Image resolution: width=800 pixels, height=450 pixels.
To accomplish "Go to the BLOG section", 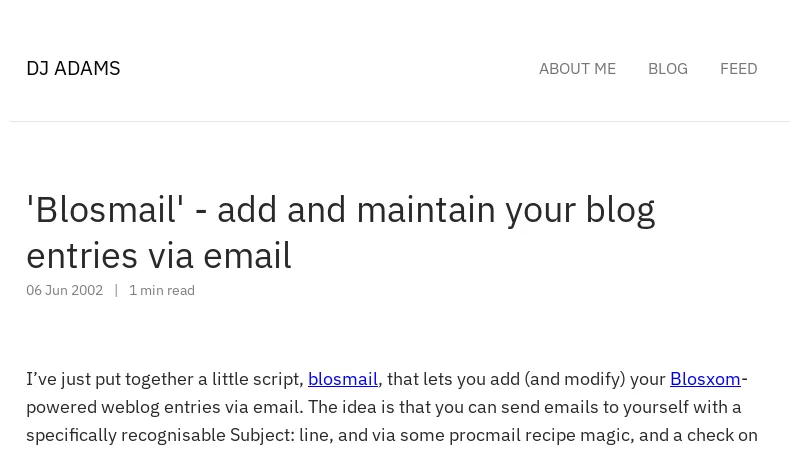I will [x=667, y=69].
